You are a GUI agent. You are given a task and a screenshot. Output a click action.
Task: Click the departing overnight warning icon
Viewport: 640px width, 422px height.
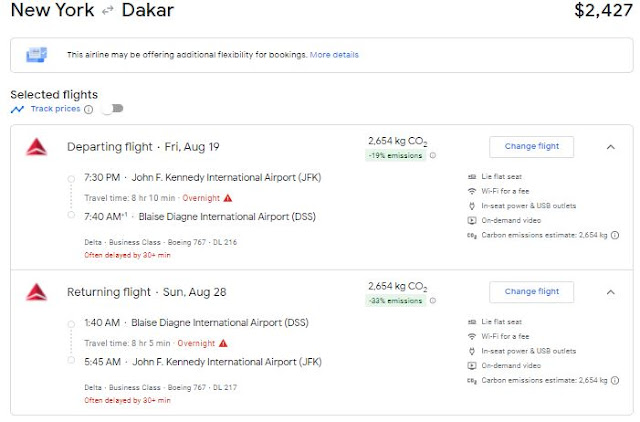coord(228,198)
